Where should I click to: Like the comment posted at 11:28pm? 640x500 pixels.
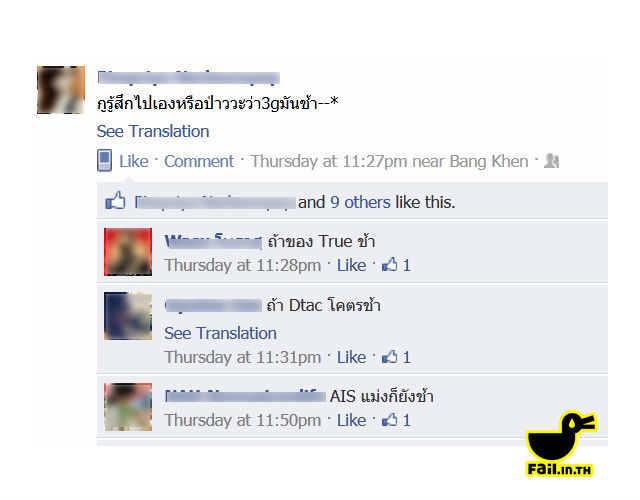[x=351, y=265]
